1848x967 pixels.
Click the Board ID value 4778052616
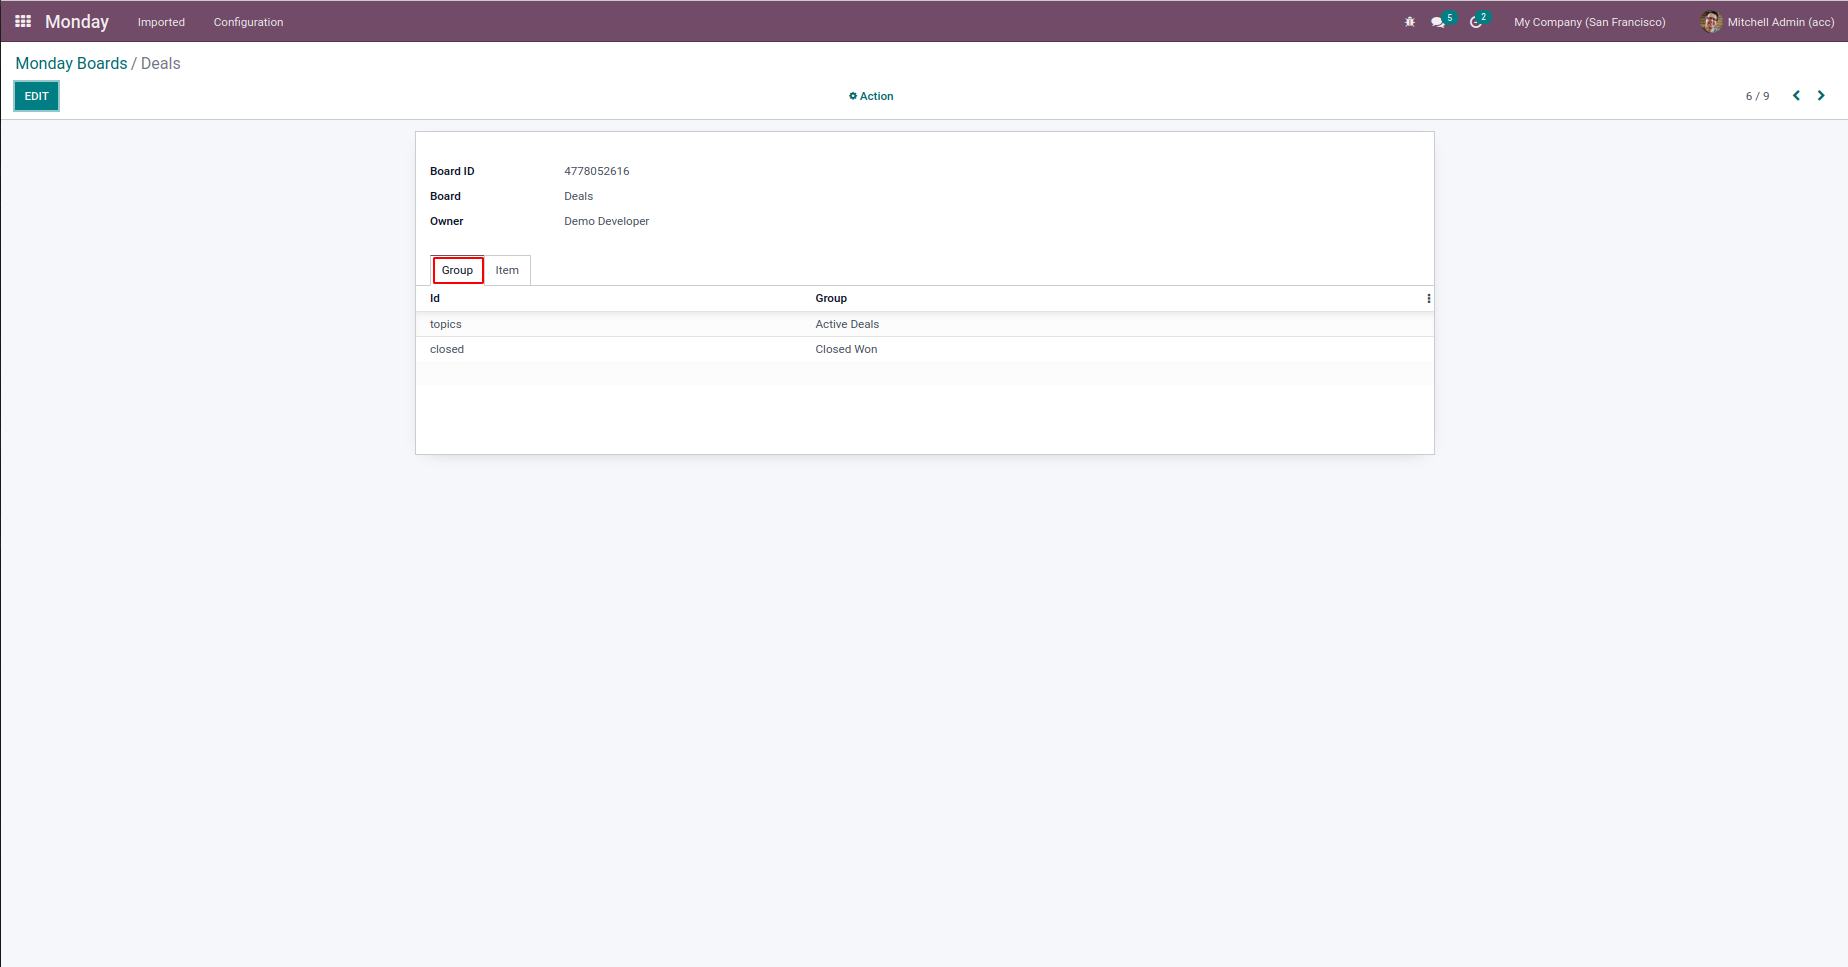pyautogui.click(x=597, y=171)
